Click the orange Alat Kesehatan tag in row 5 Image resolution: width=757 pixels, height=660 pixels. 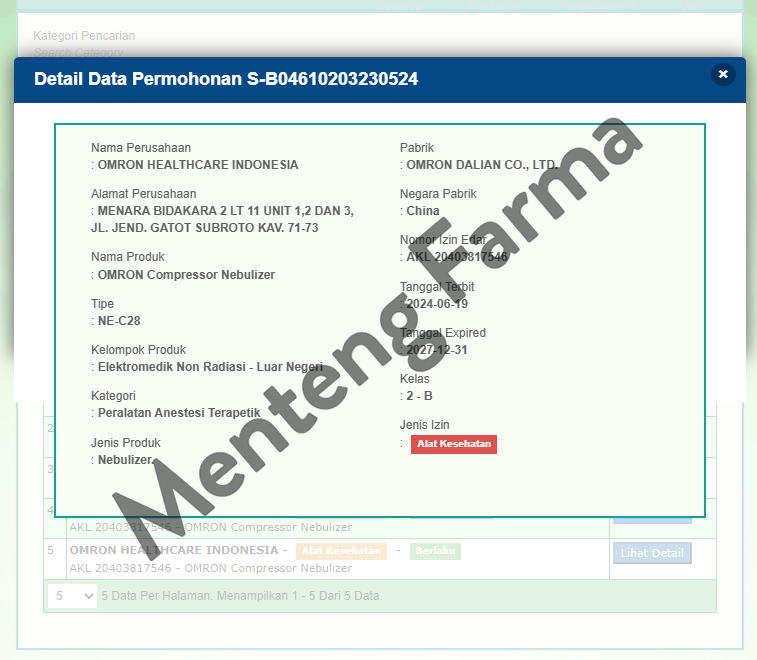tap(341, 551)
